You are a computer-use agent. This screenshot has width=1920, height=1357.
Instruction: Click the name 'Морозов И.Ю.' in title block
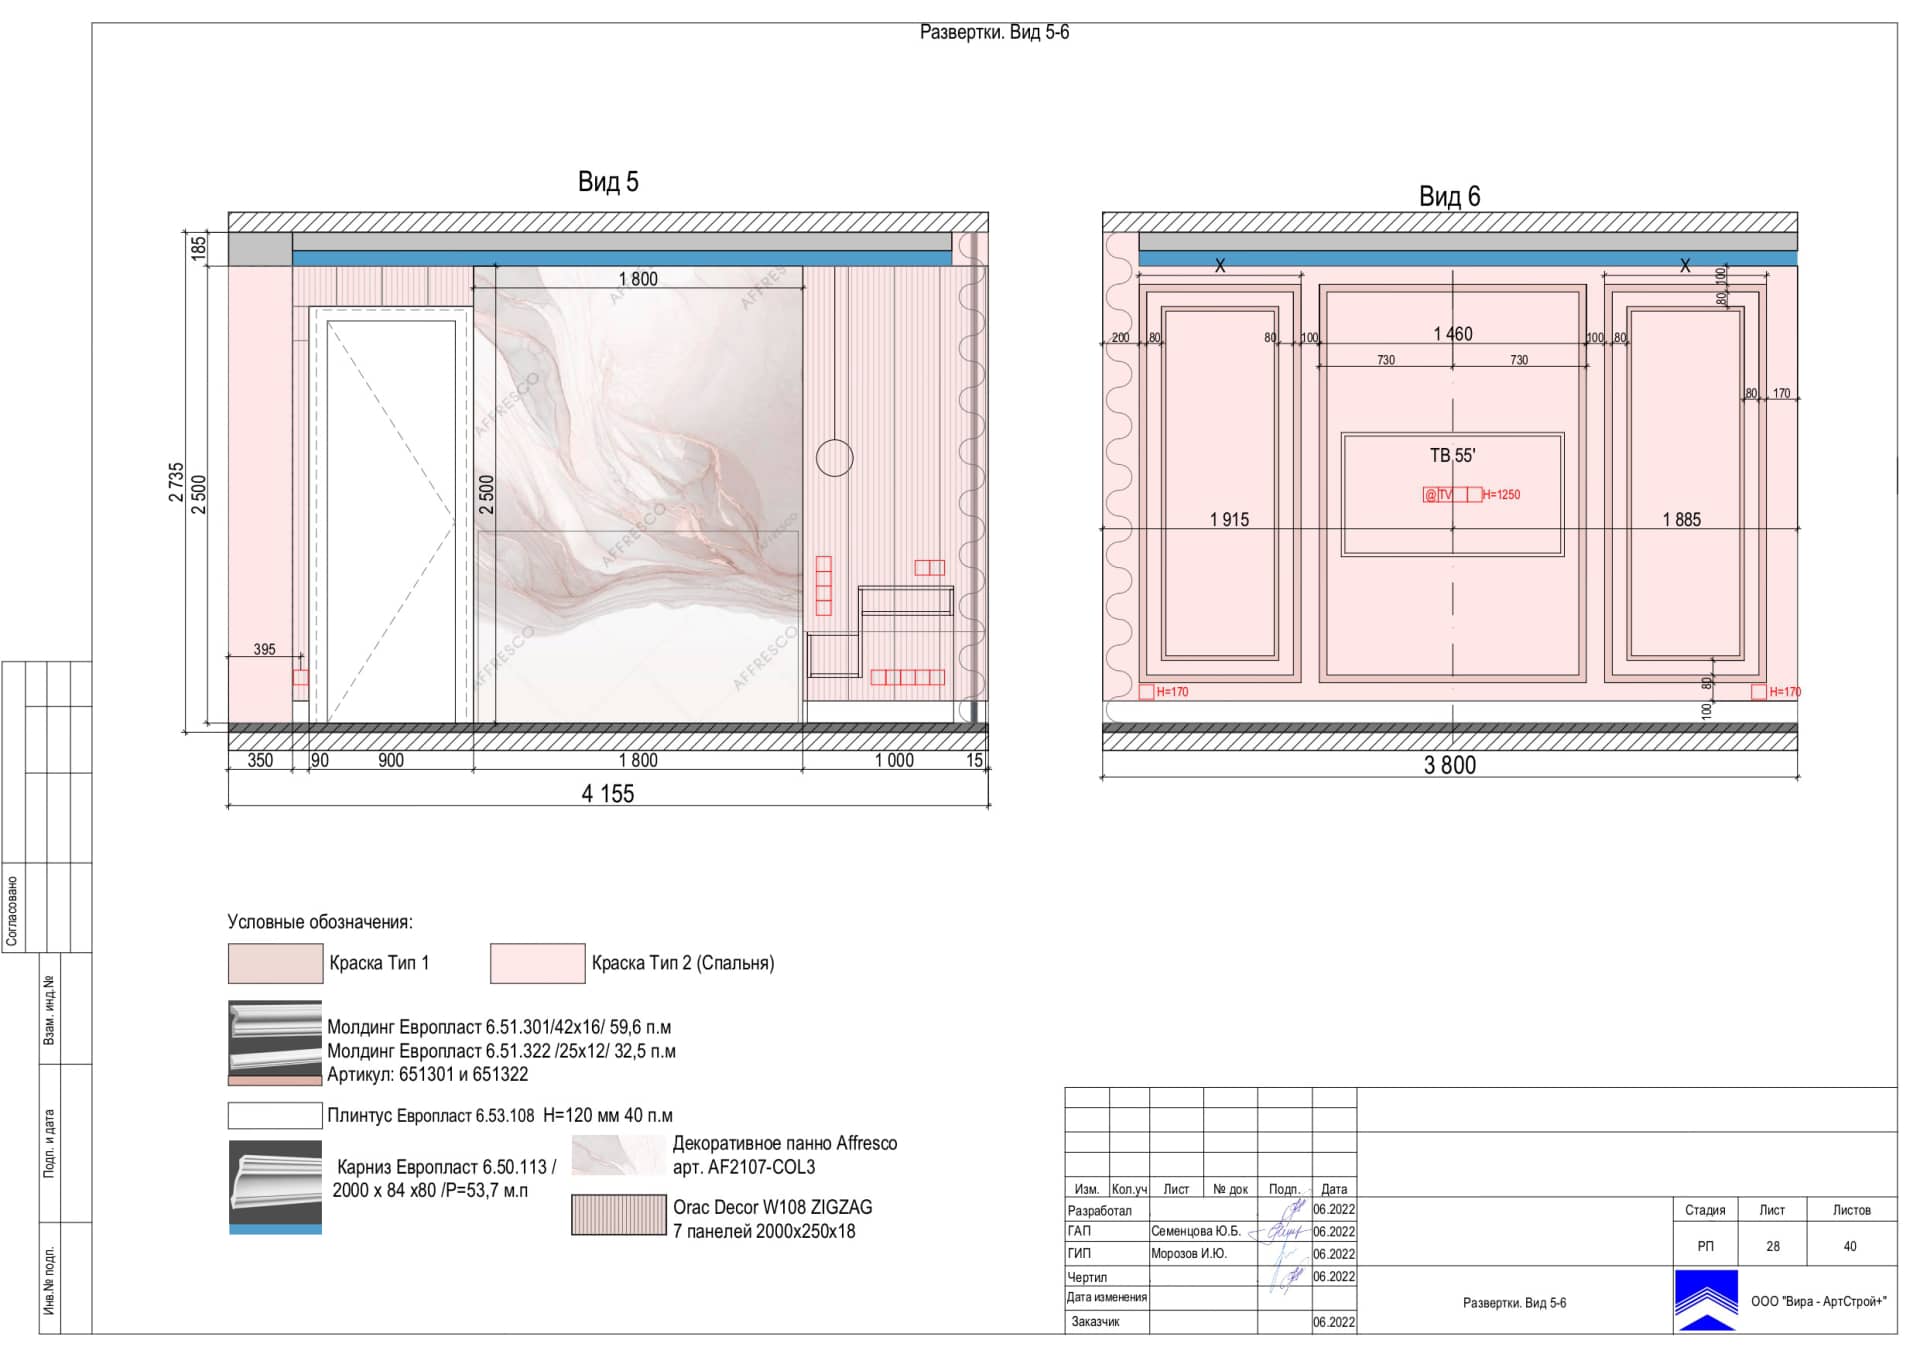point(1189,1253)
